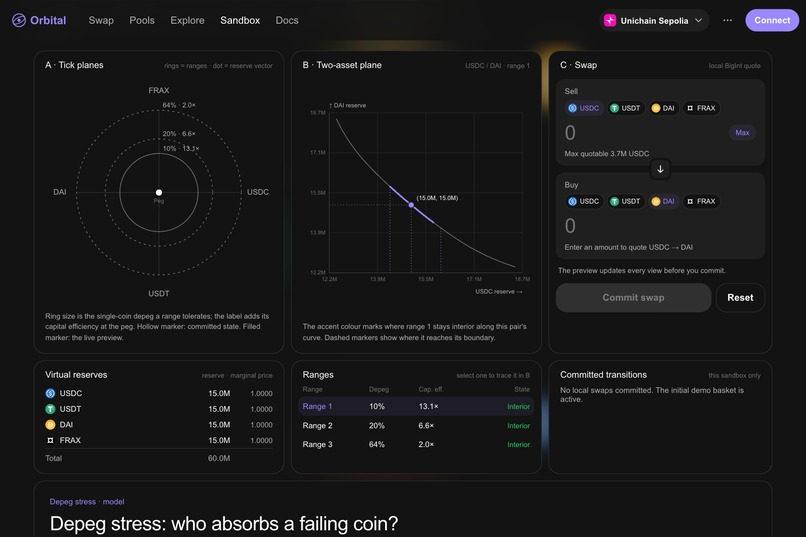
Task: Click the Total 60.0M reserve value
Action: point(219,458)
